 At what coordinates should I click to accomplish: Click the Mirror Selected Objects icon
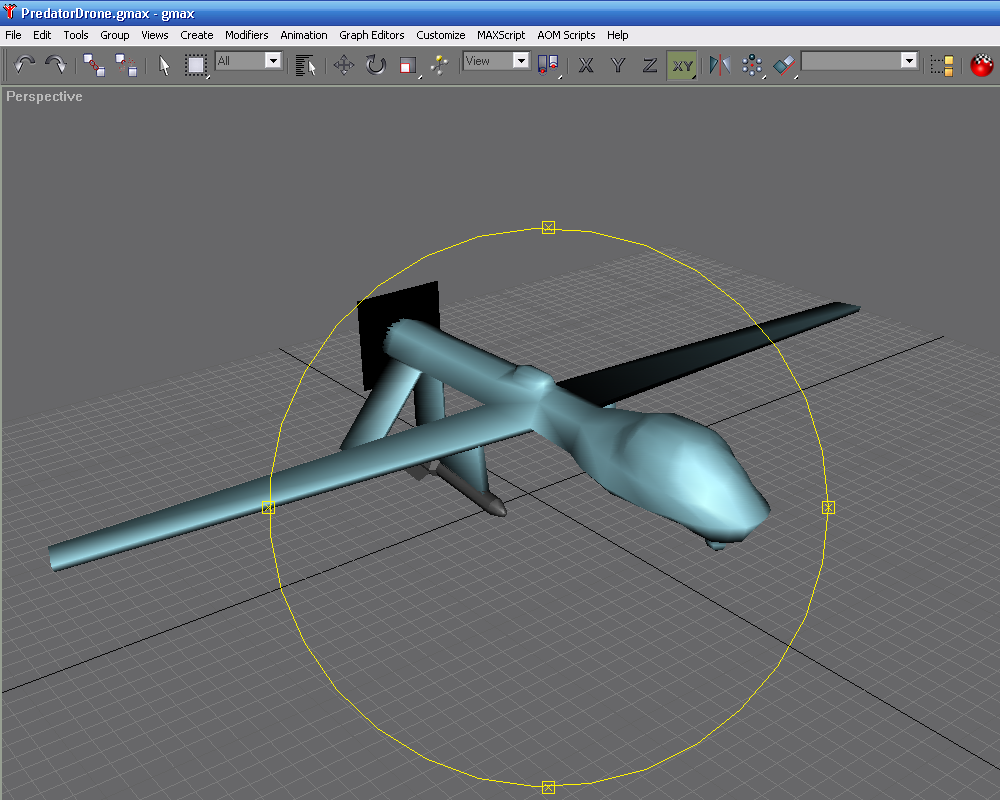pyautogui.click(x=720, y=65)
